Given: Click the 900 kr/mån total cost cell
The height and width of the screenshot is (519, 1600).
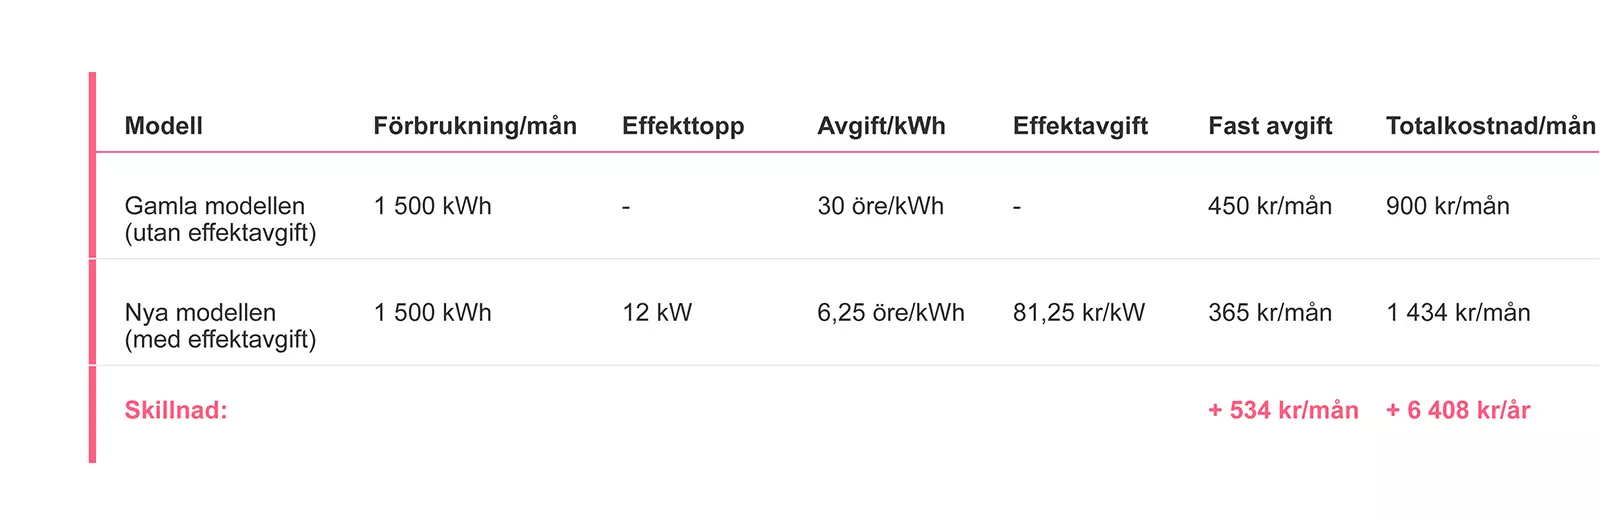Looking at the screenshot, I should (1447, 206).
